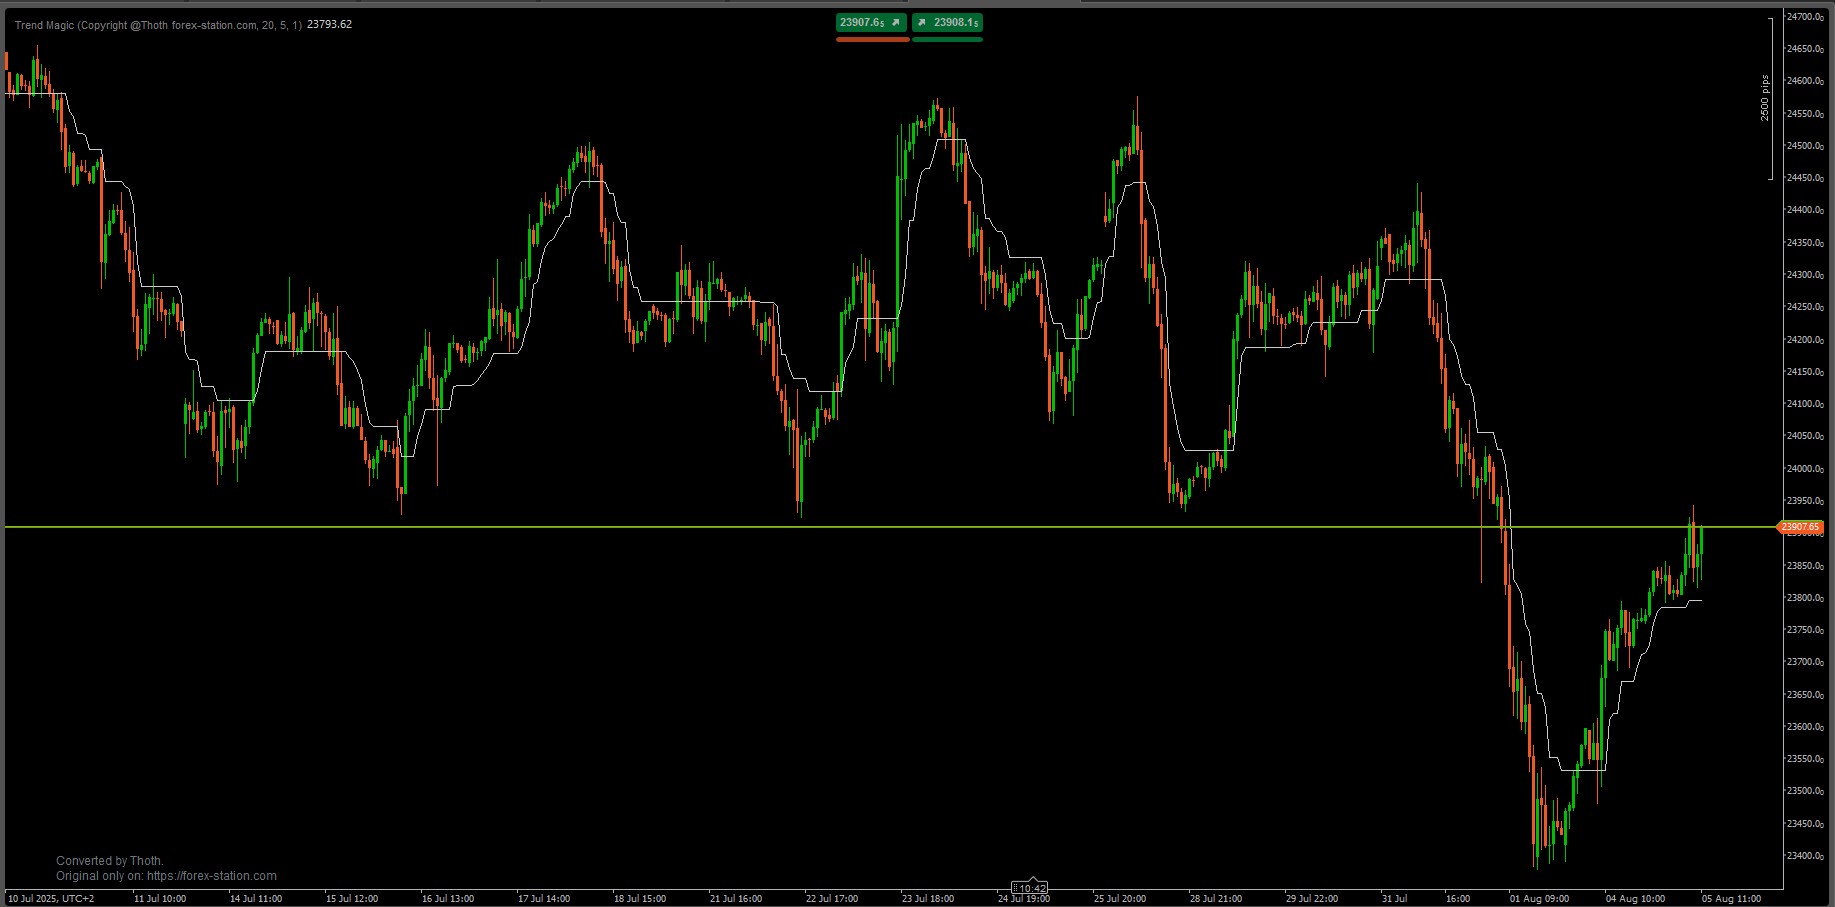This screenshot has width=1835, height=907.
Task: Click the sell button showing 23907.6
Action: [x=872, y=22]
